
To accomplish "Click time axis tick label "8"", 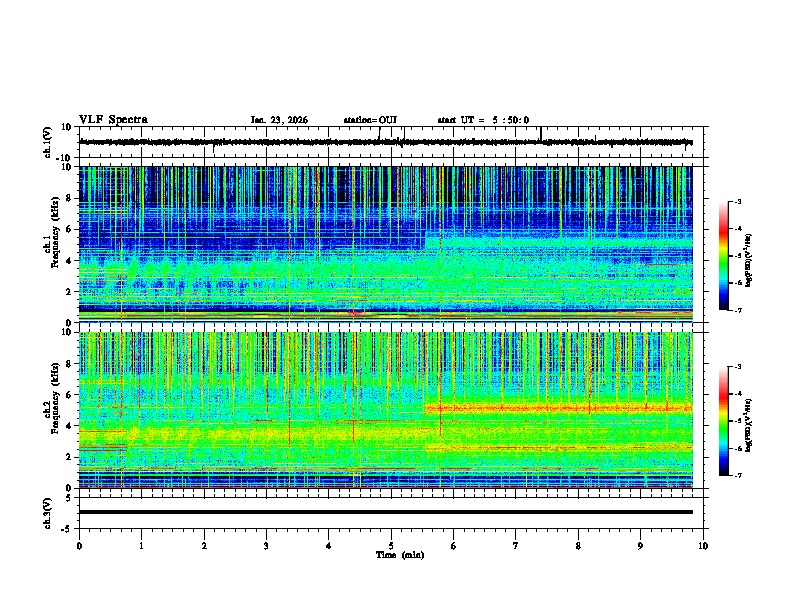I will pyautogui.click(x=578, y=546).
